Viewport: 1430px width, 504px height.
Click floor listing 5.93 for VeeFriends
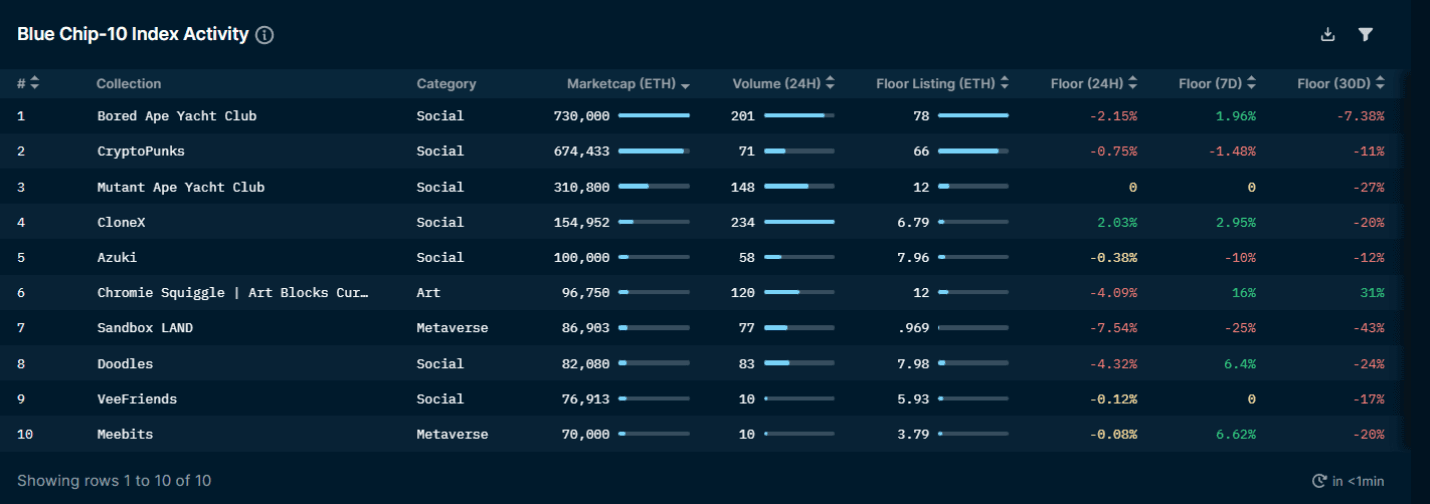coord(913,399)
